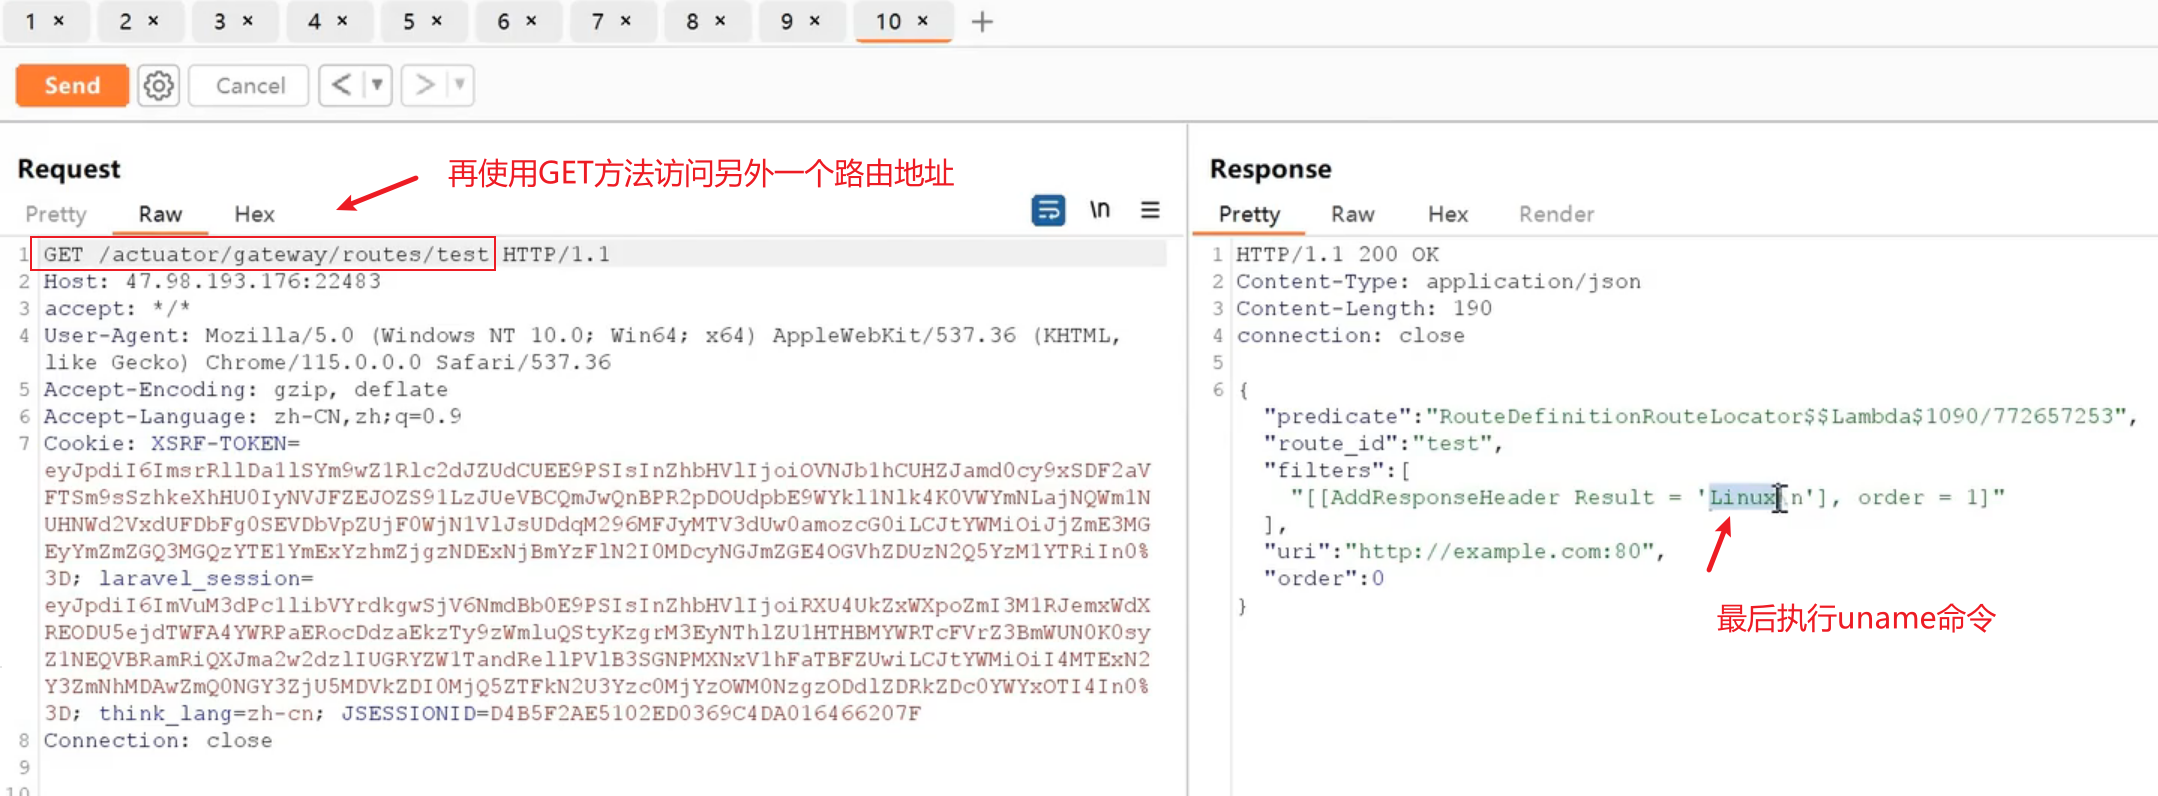Select the Pretty view in Request panel
This screenshot has height=796, width=2158.
[x=56, y=214]
